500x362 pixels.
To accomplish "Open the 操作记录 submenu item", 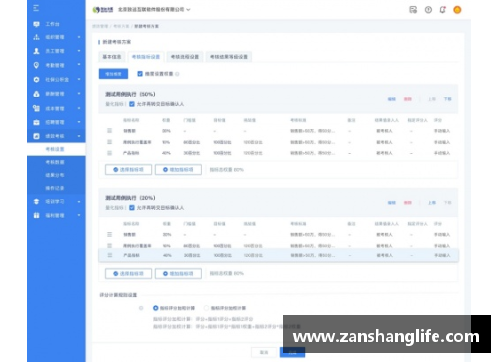I will coord(56,188).
